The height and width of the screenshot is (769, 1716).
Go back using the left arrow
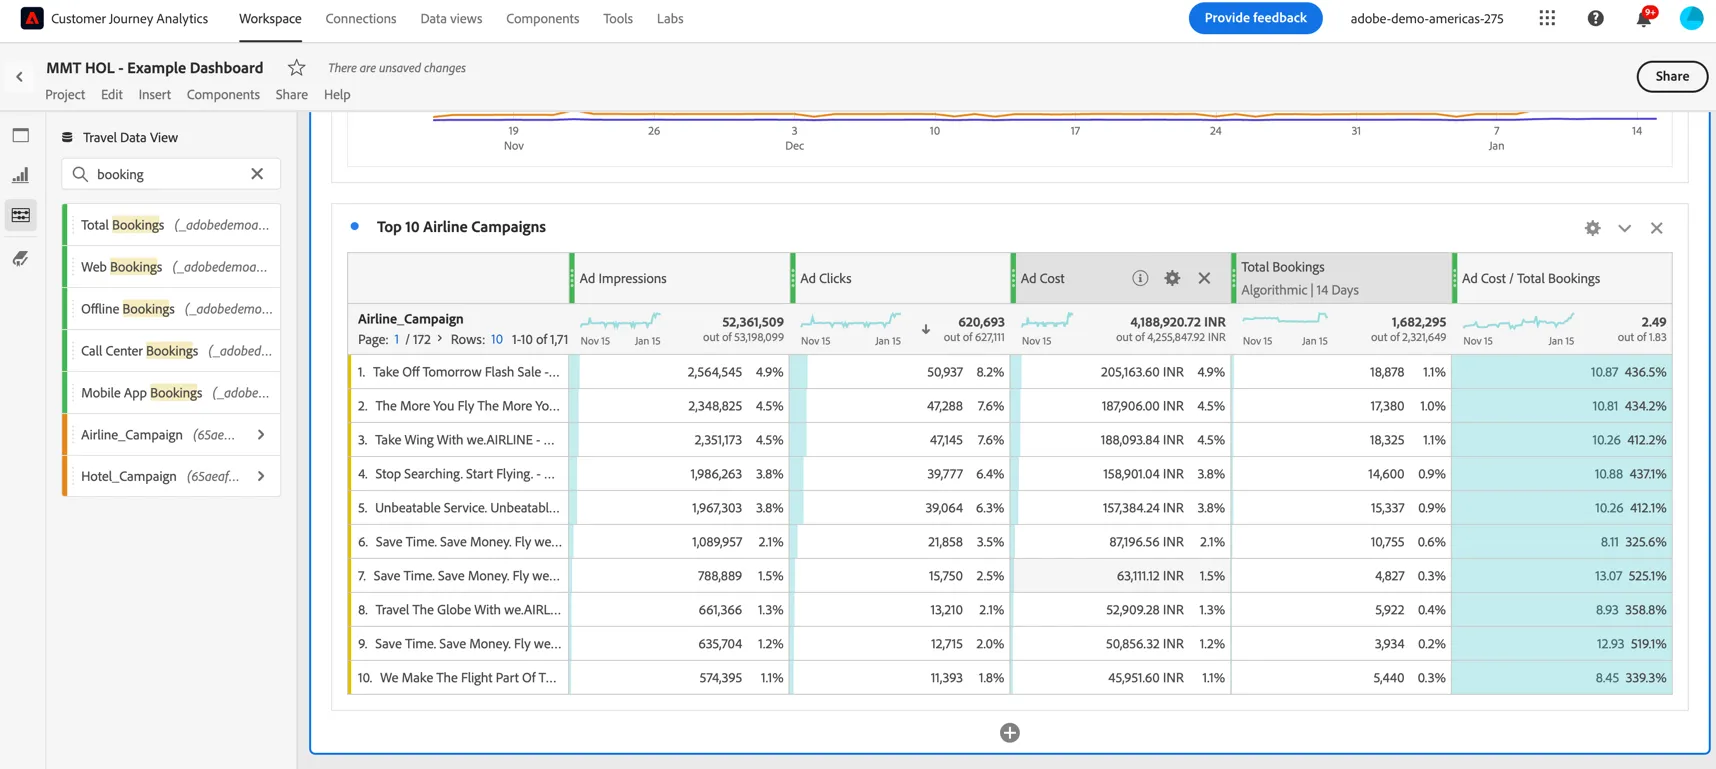(x=19, y=77)
